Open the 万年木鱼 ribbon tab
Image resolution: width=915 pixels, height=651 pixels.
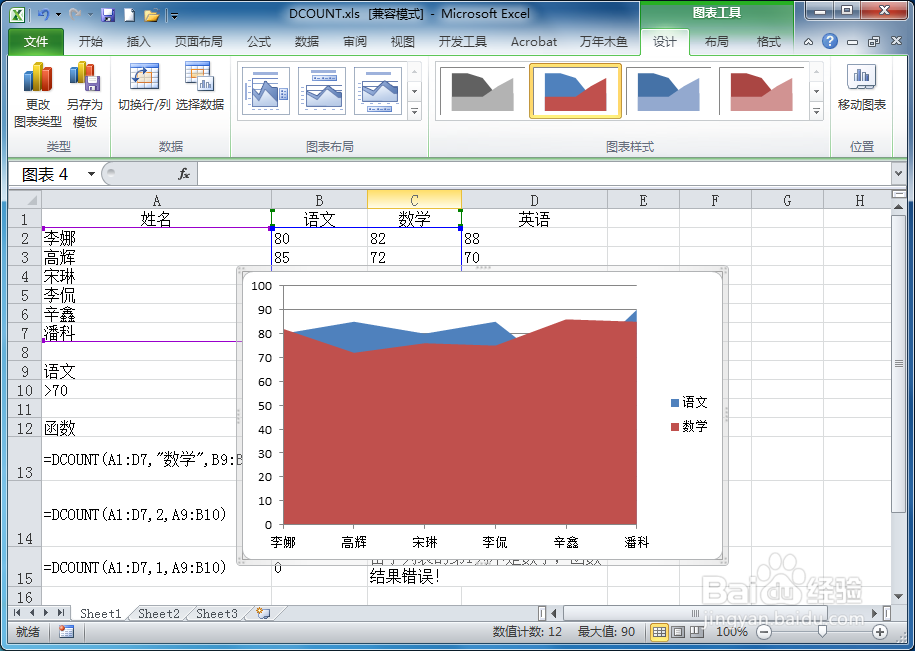coord(603,41)
